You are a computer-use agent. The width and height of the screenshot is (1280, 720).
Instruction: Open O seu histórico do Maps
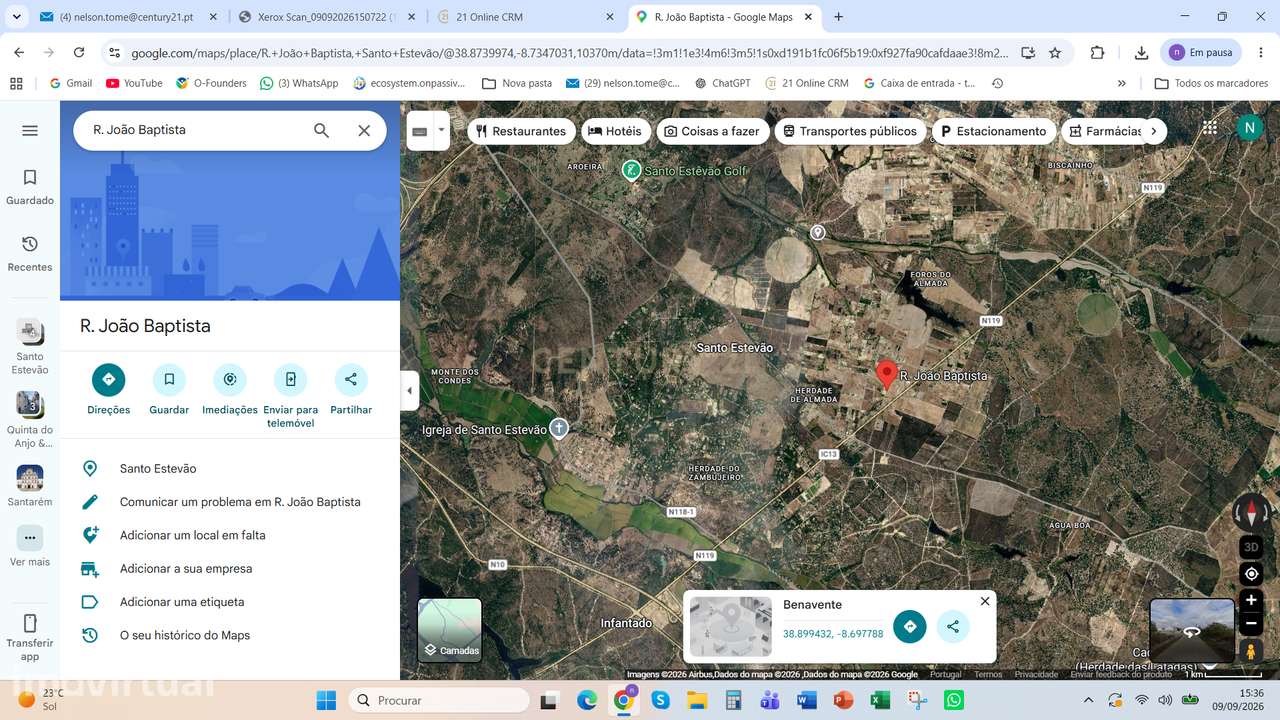[x=230, y=635]
